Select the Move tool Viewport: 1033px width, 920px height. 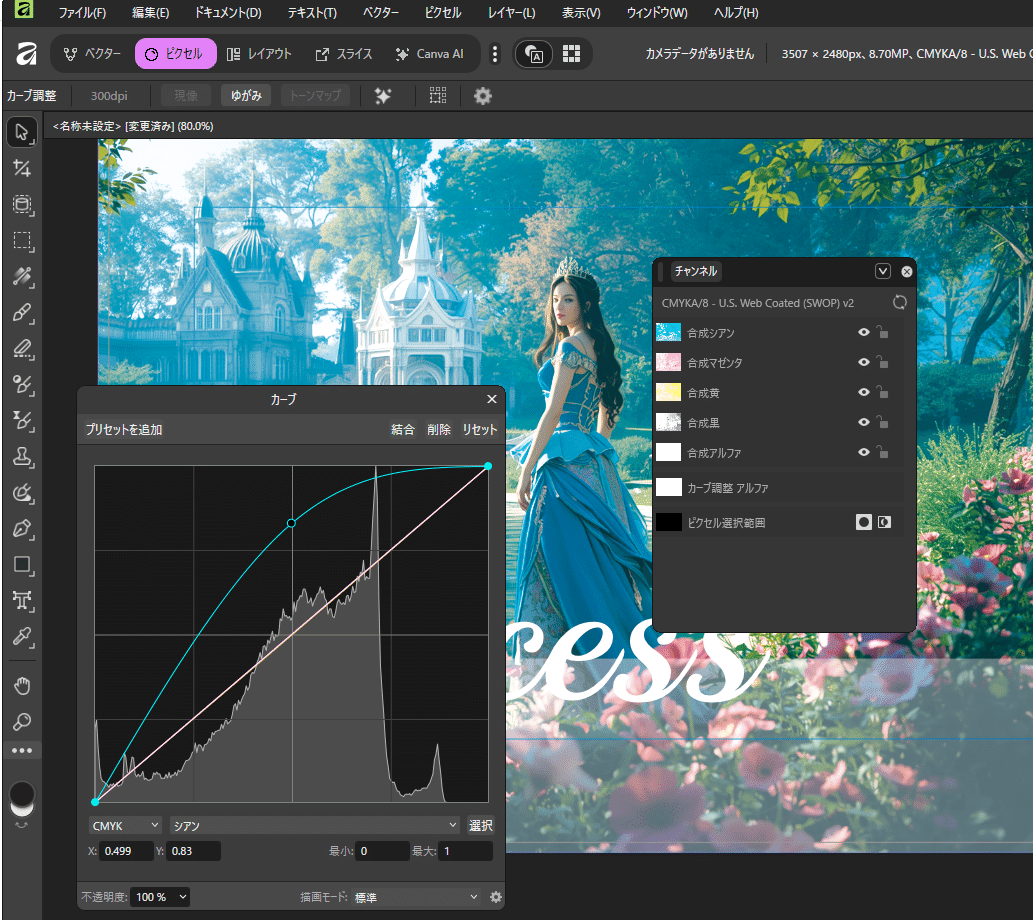tap(22, 132)
